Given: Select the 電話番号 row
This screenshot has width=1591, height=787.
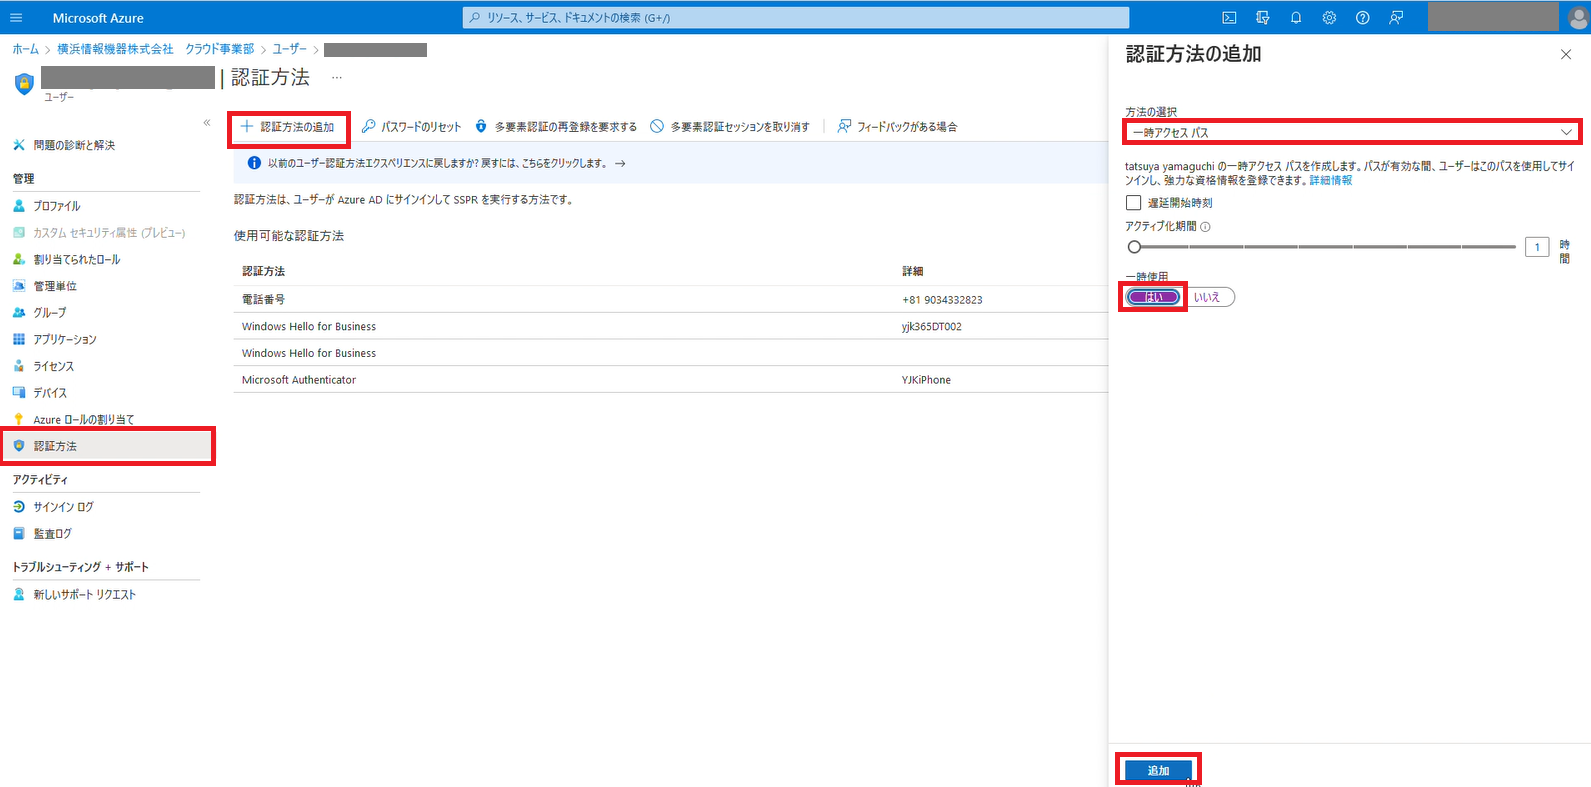Looking at the screenshot, I should 670,299.
